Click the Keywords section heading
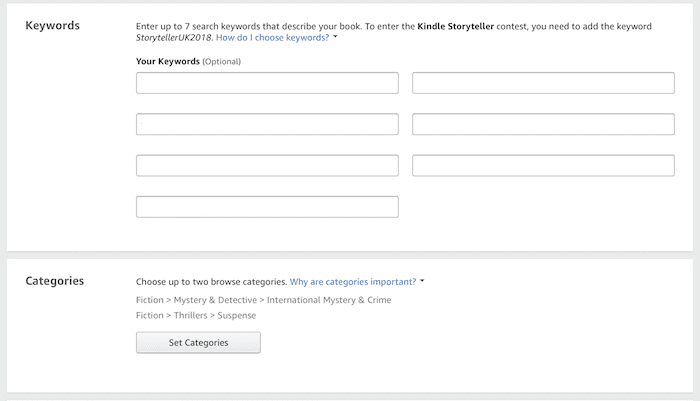 [x=52, y=25]
